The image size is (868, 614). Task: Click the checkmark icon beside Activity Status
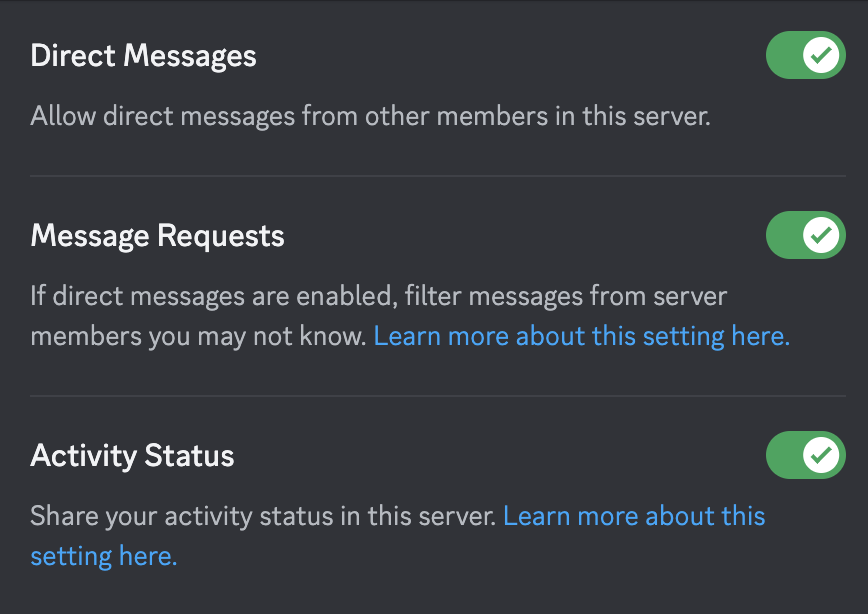click(x=822, y=455)
